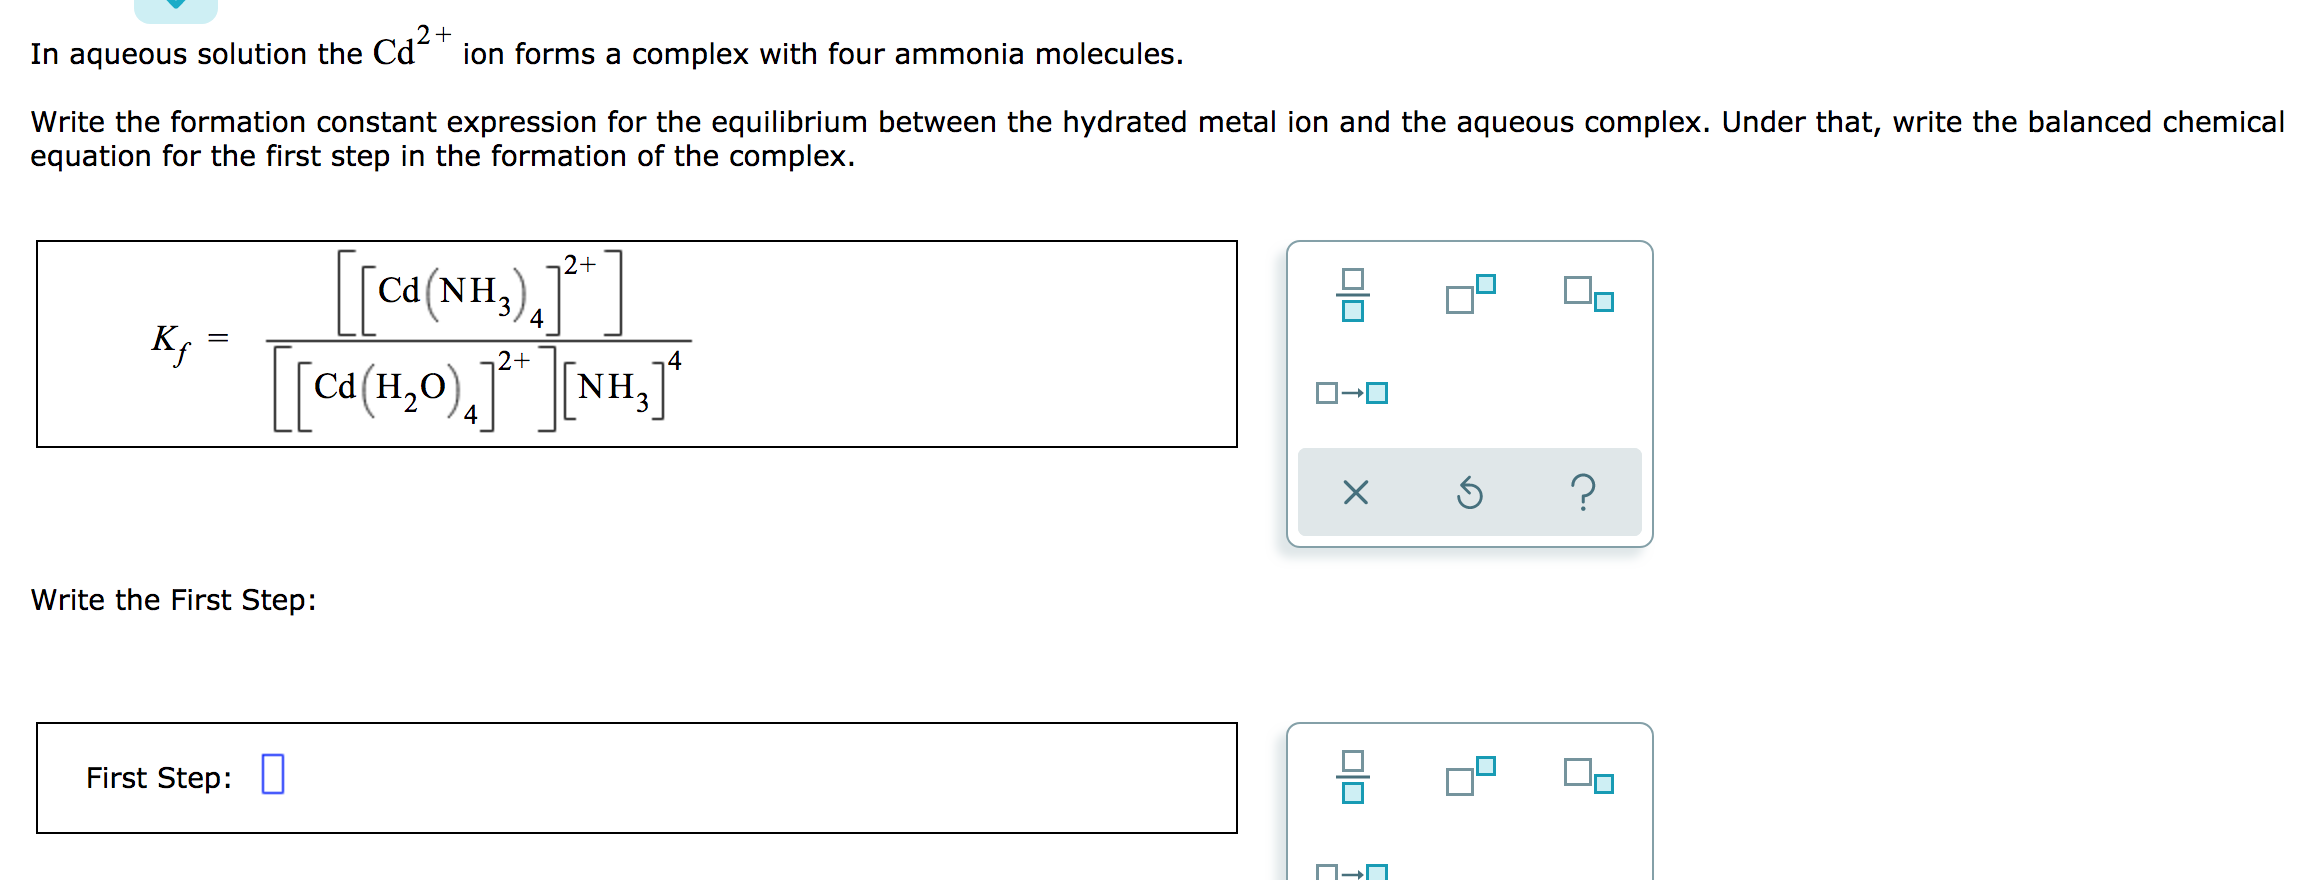
Task: Click the undo arrow icon
Action: (1470, 492)
